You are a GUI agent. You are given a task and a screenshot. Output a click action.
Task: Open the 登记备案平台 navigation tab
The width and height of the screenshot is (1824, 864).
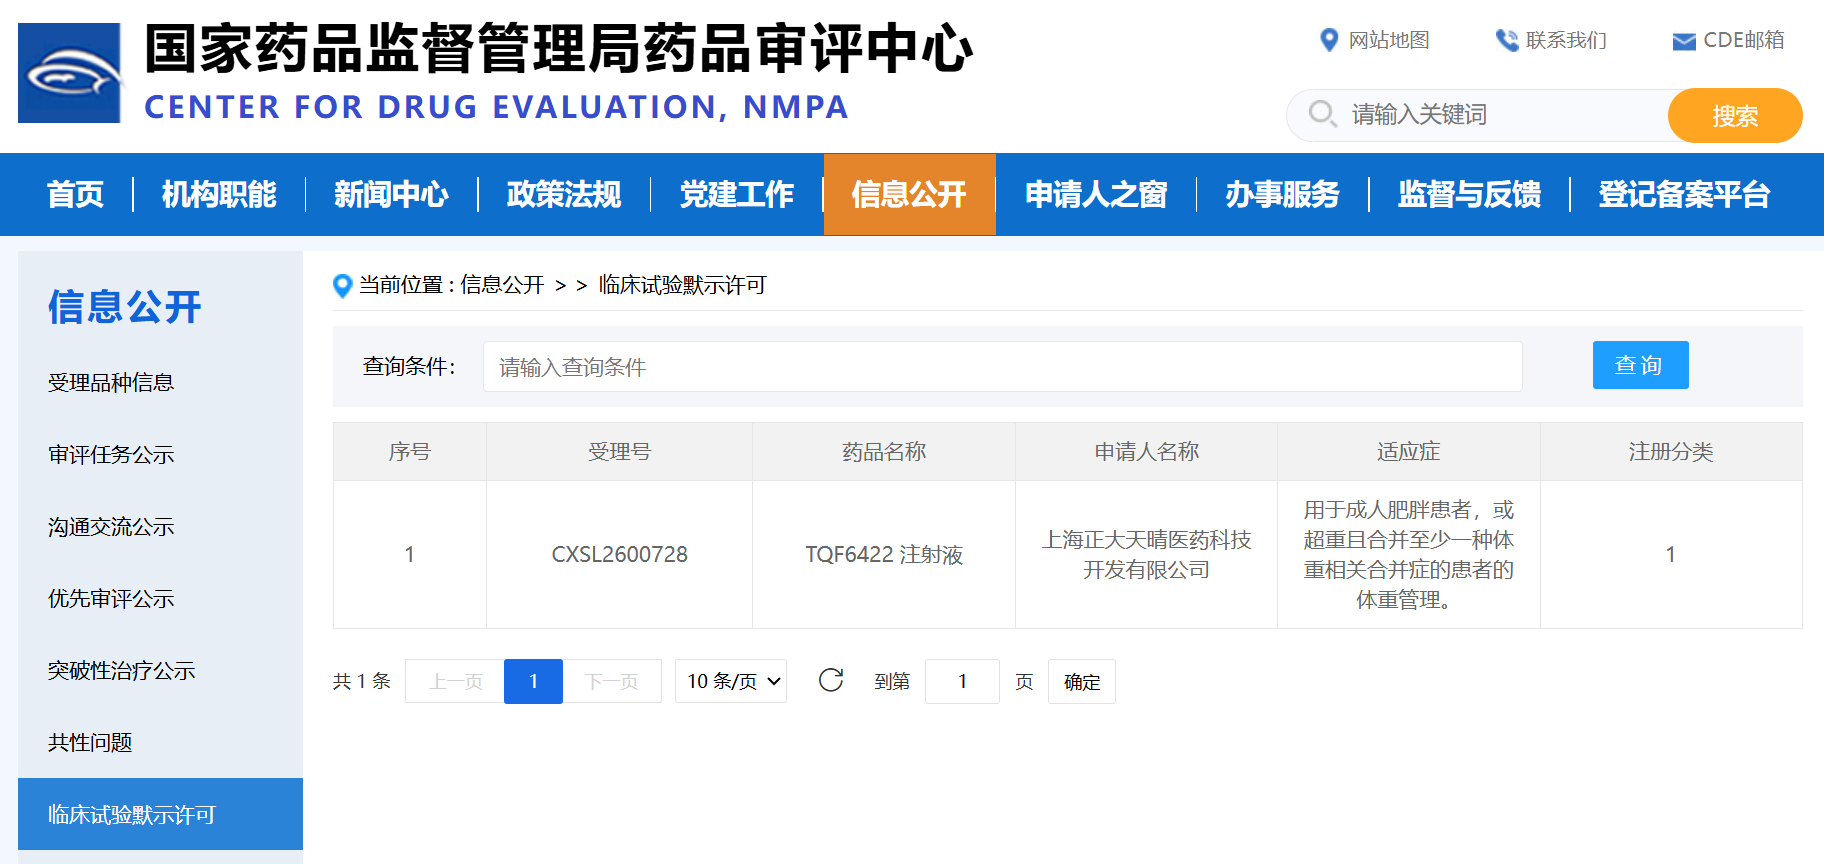(x=1685, y=194)
